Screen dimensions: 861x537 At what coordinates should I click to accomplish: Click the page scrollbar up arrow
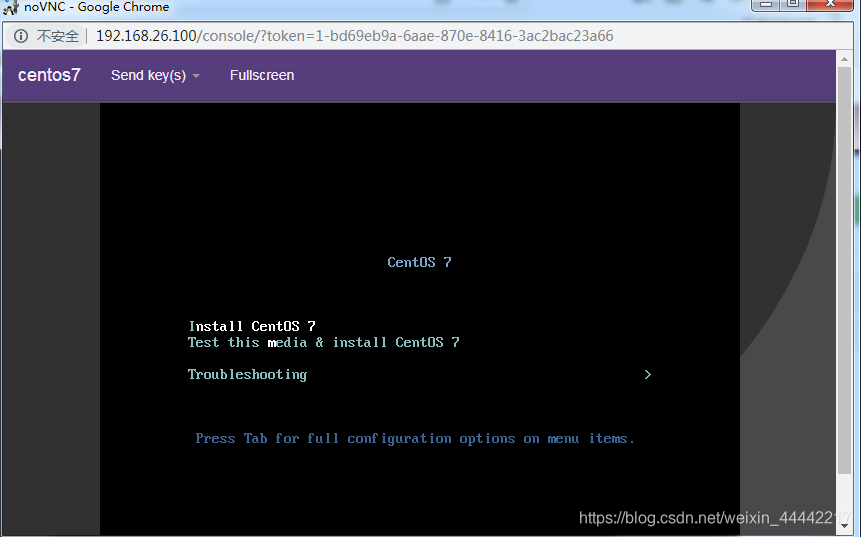(845, 59)
